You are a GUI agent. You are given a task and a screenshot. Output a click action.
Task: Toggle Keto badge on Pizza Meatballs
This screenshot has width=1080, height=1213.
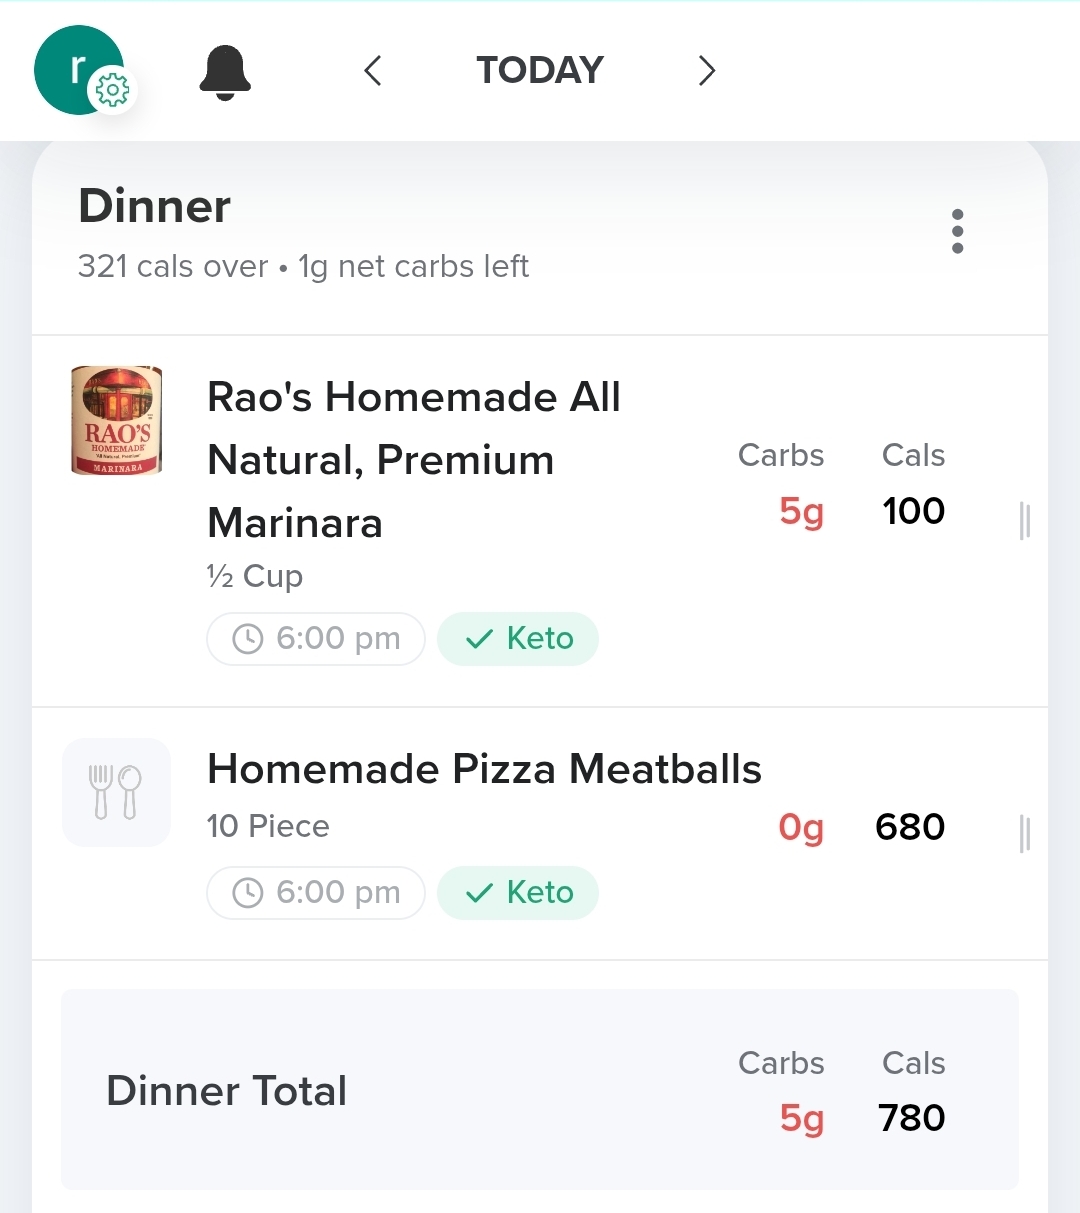pos(518,892)
